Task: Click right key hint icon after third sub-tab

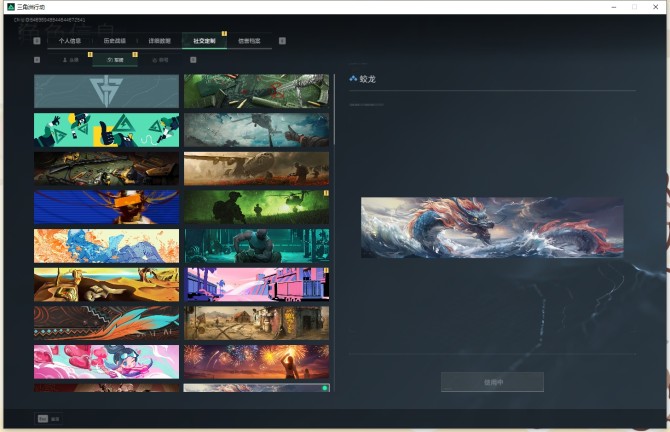Action: coord(193,60)
